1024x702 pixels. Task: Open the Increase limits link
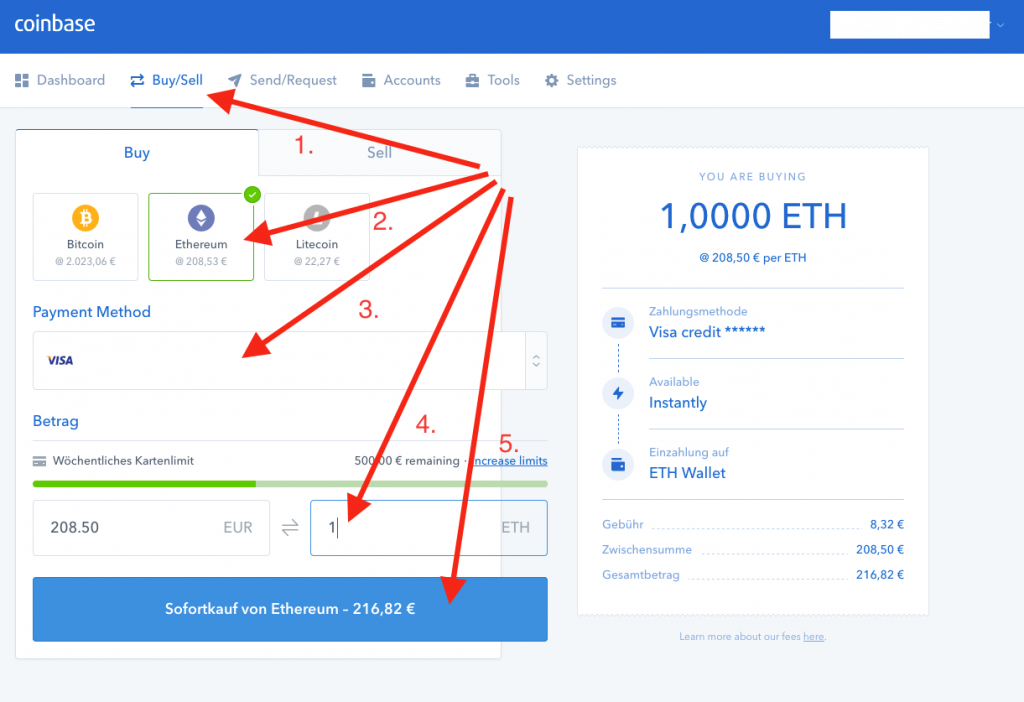coord(512,460)
